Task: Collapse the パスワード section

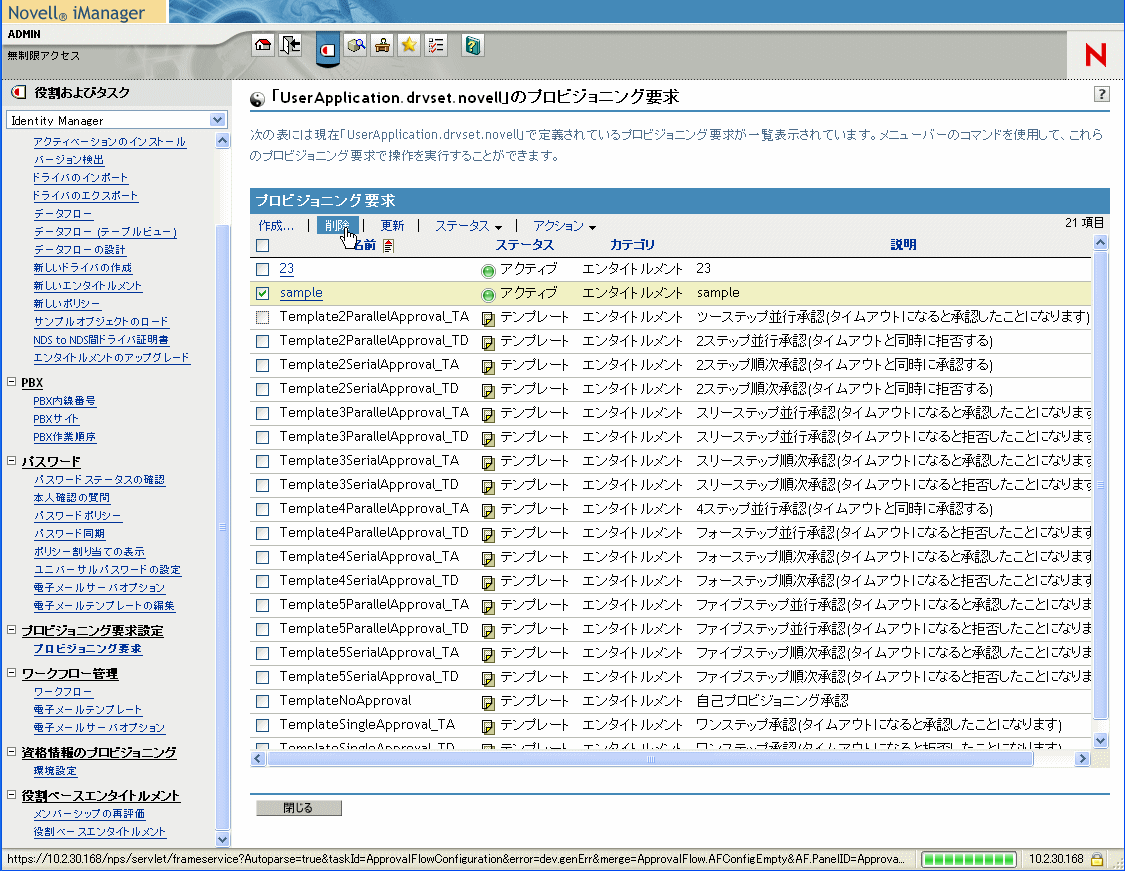Action: 11,461
